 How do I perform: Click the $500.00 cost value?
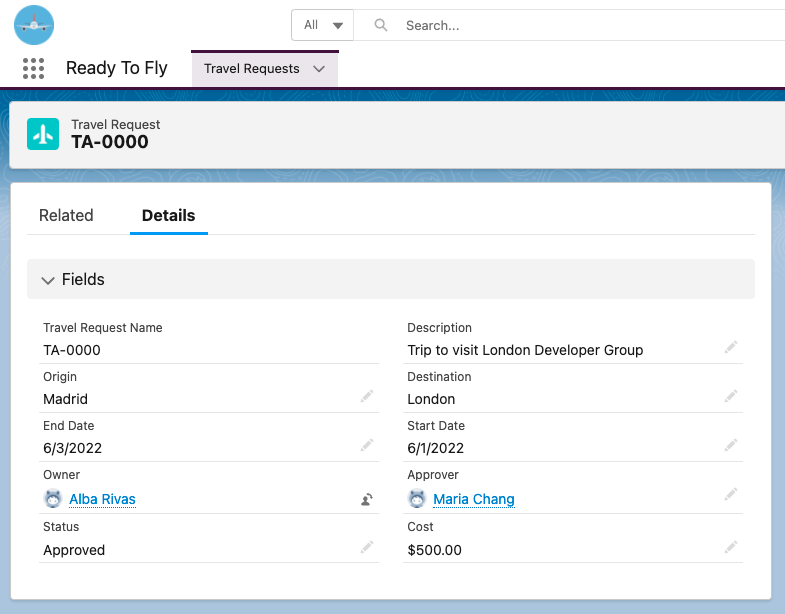click(x=435, y=550)
